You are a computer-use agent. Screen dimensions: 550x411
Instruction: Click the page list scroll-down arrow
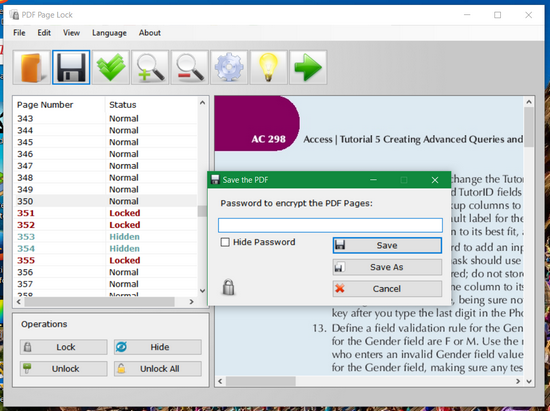202,290
